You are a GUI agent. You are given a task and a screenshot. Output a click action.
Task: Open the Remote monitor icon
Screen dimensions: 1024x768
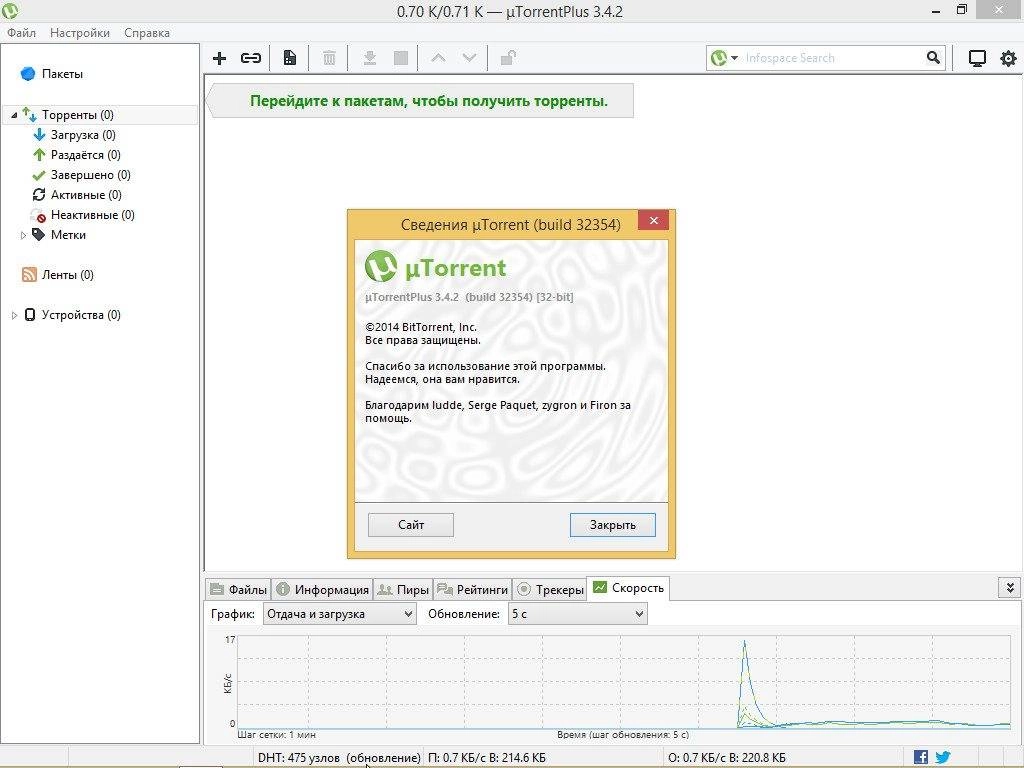point(977,58)
